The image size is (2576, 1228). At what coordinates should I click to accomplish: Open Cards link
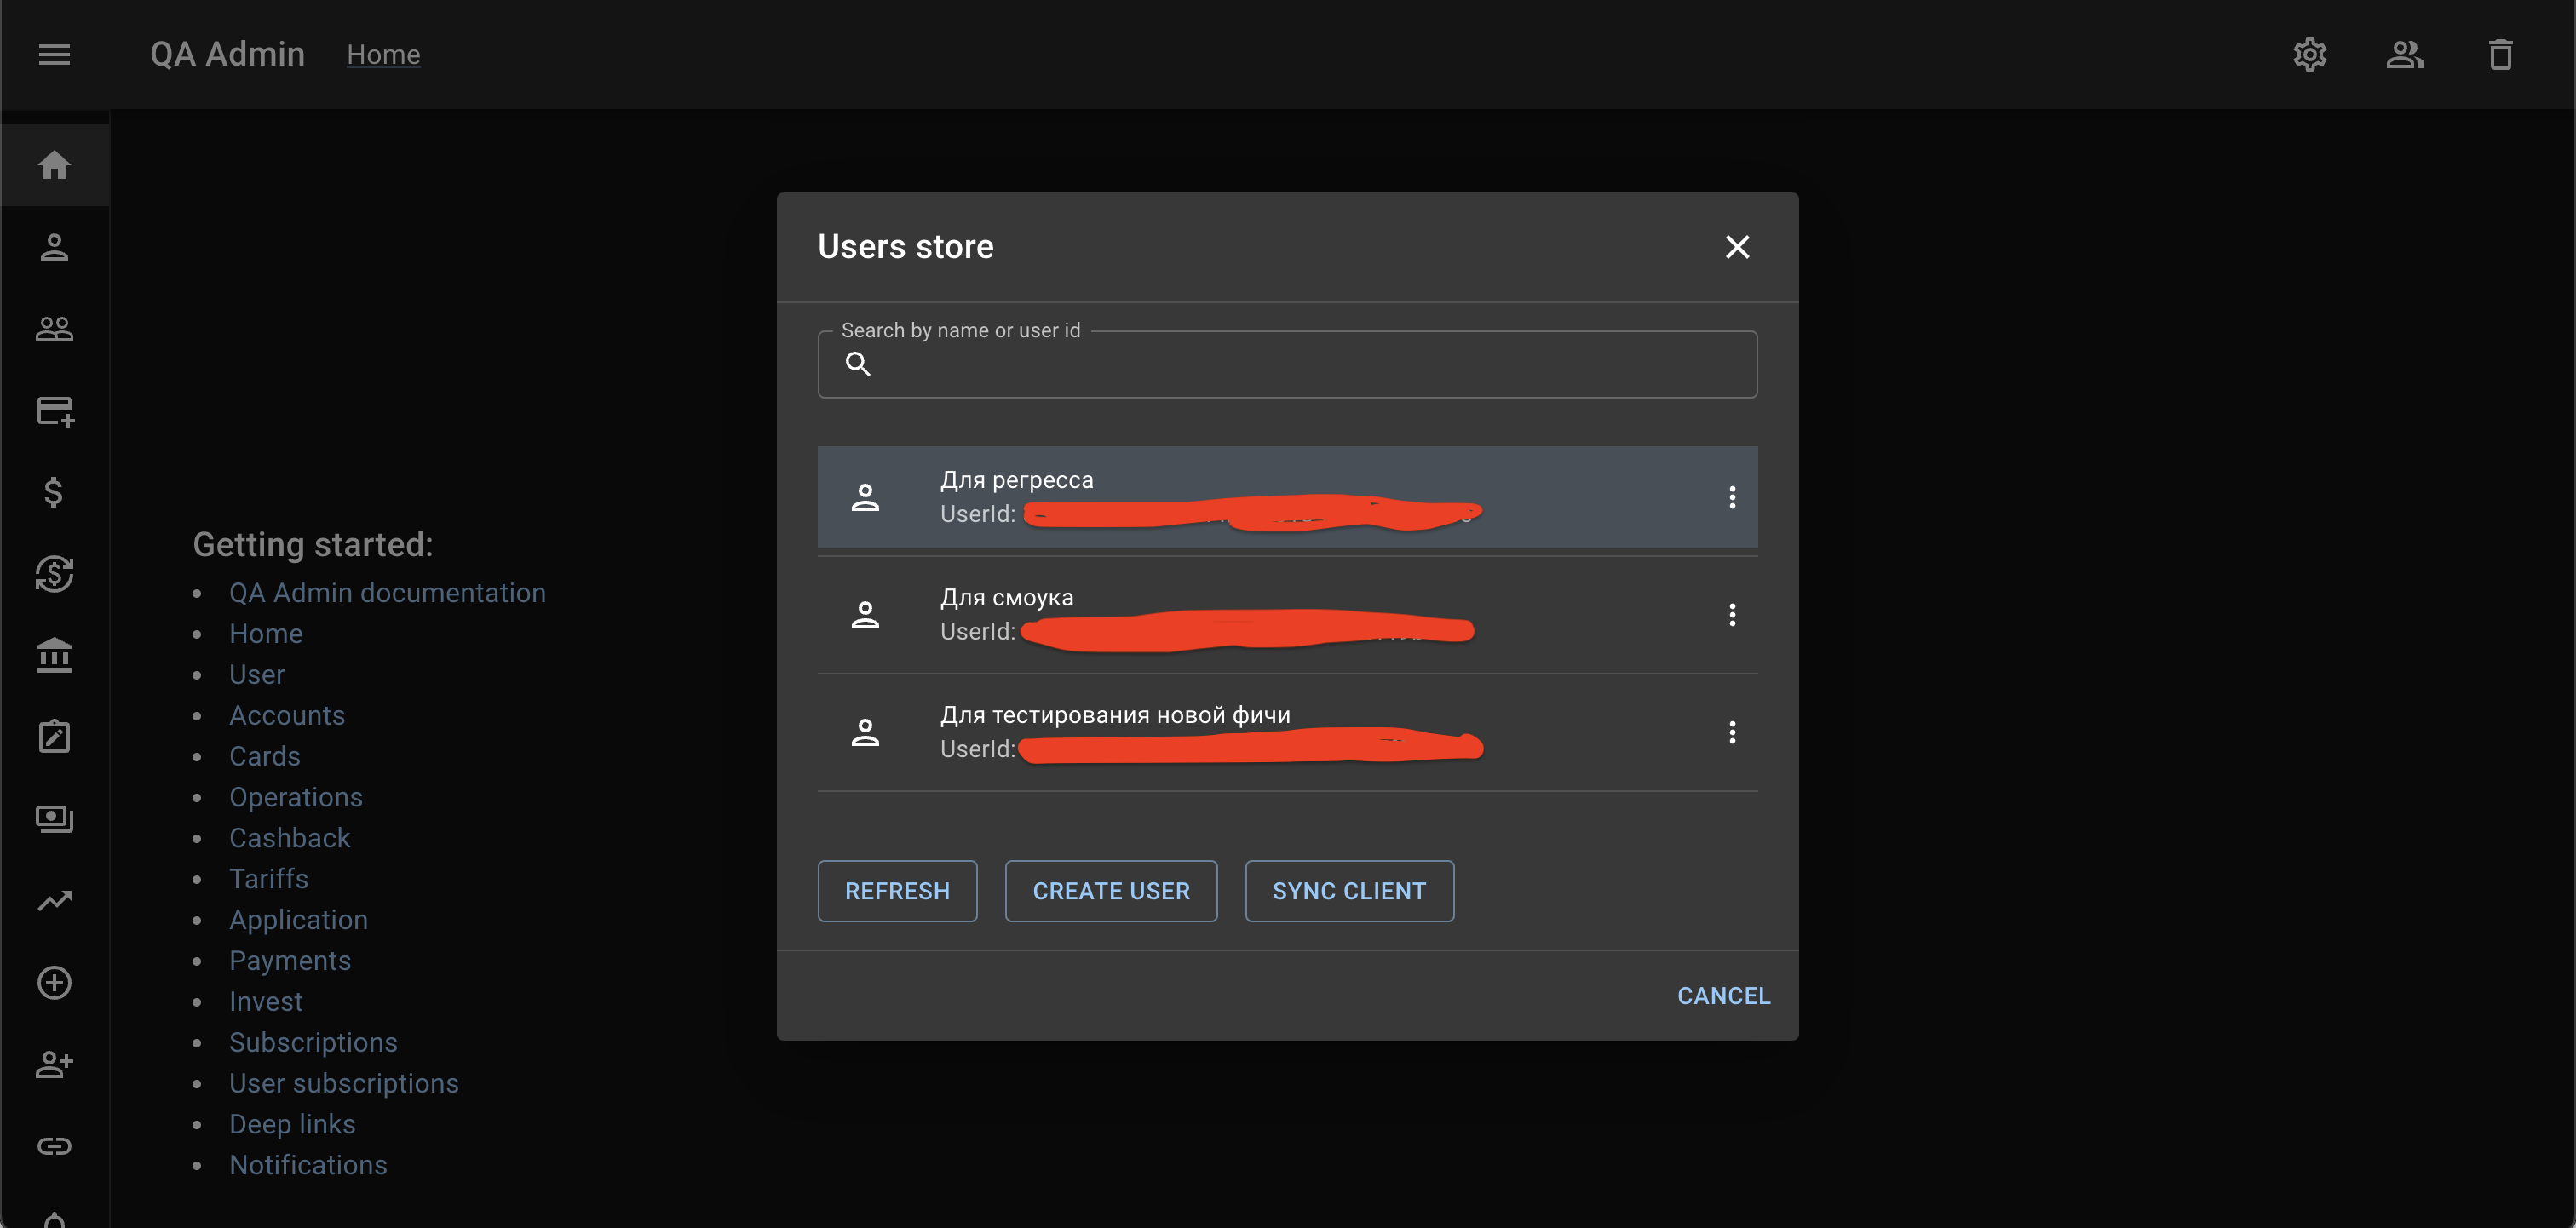265,757
